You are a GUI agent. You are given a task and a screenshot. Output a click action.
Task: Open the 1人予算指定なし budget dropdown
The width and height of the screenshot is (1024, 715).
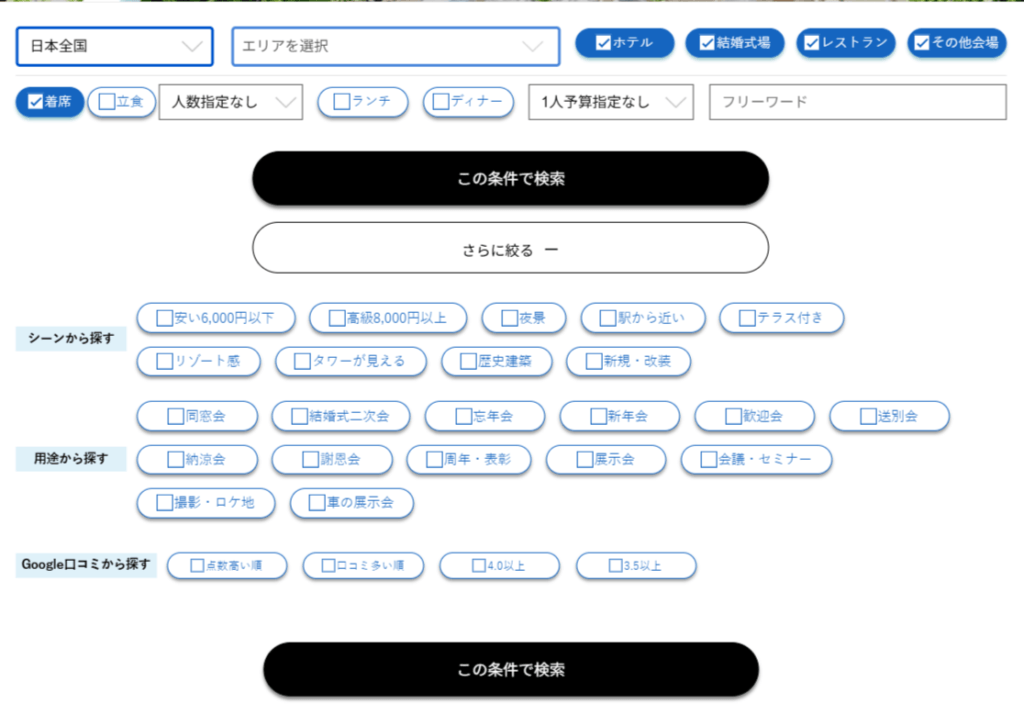[611, 102]
